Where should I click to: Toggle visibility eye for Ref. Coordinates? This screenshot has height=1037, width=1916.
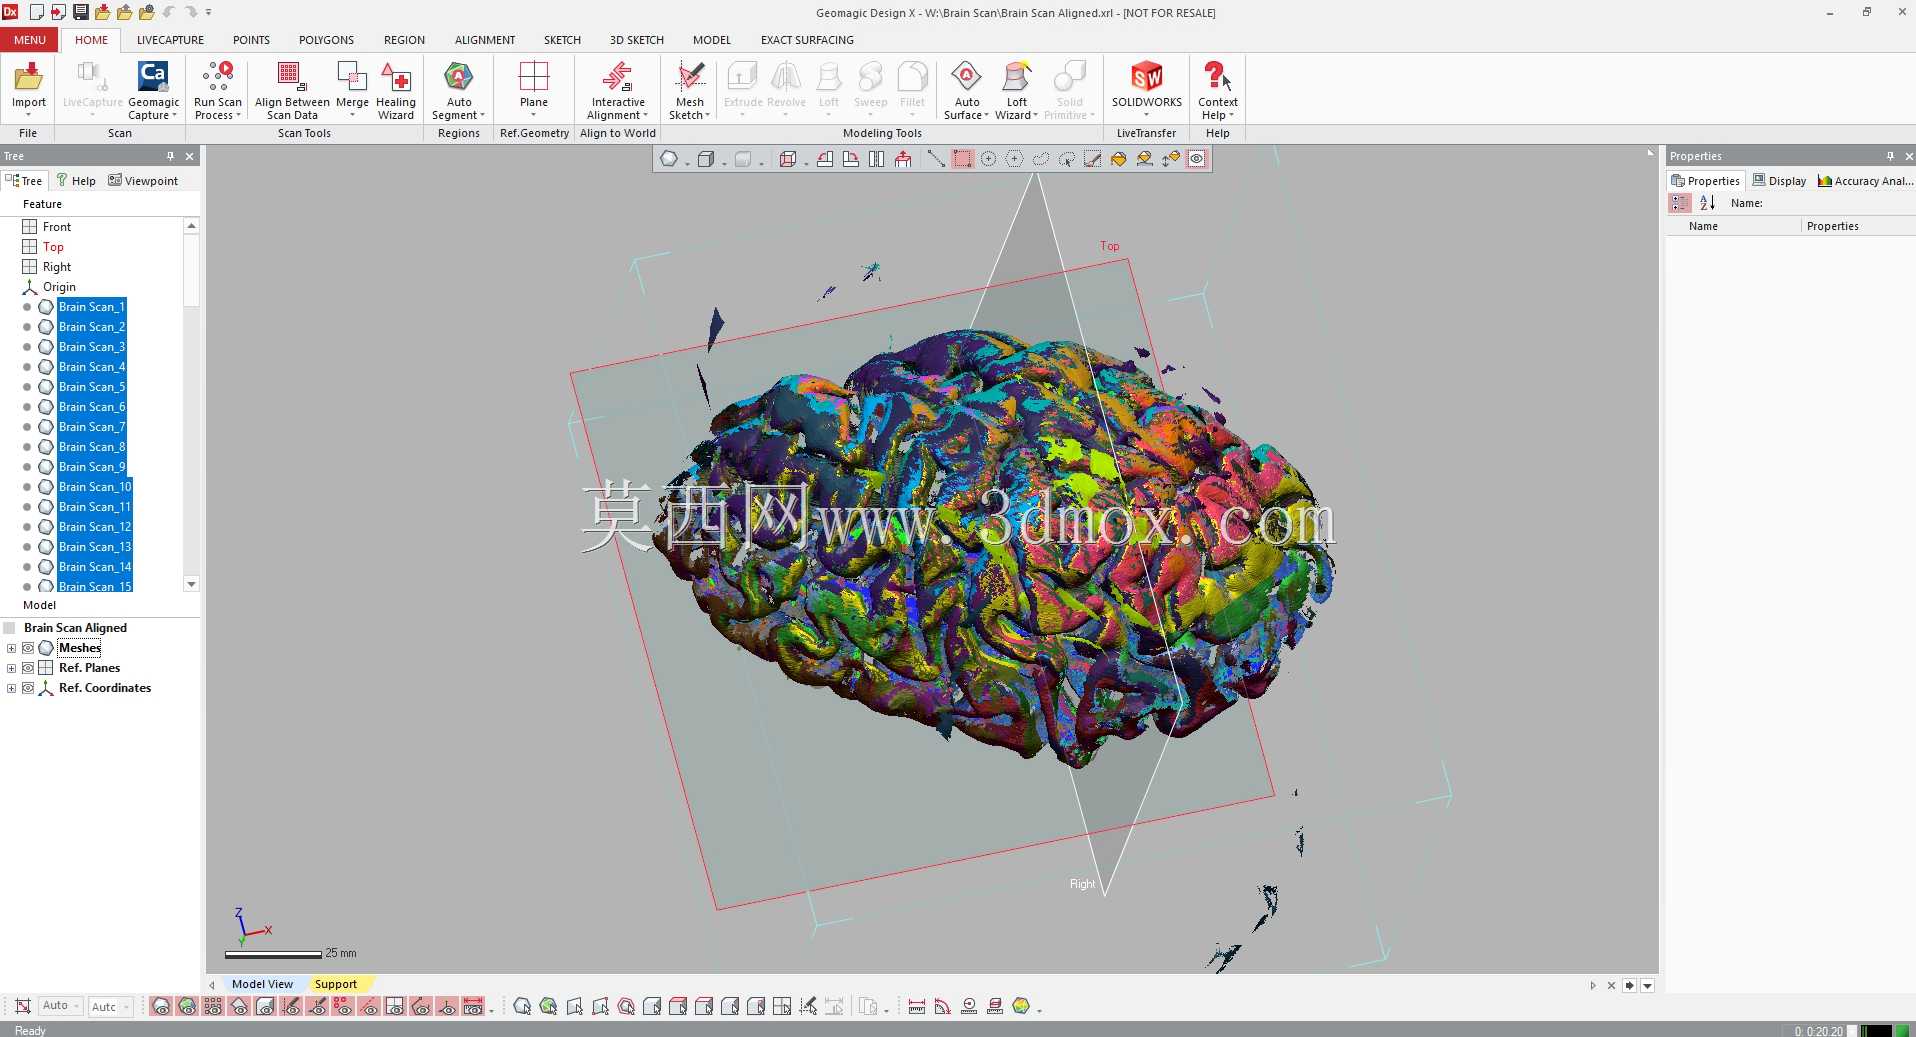28,688
